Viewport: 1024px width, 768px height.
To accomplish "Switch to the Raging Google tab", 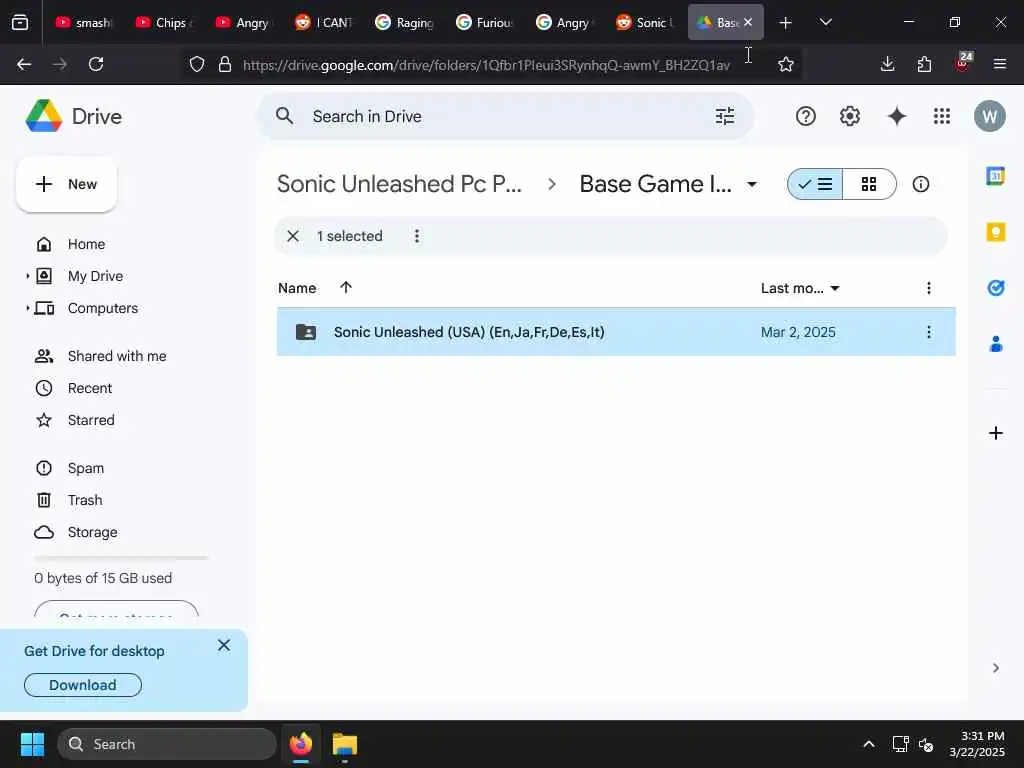I will 405,22.
